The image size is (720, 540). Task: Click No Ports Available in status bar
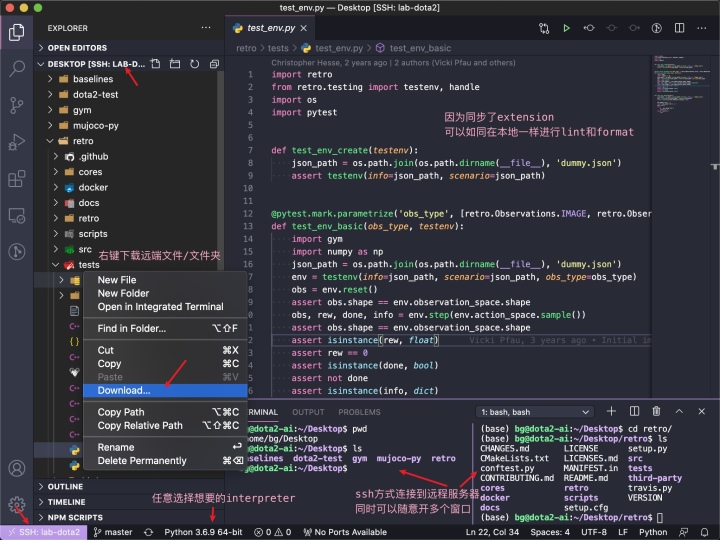click(x=345, y=532)
